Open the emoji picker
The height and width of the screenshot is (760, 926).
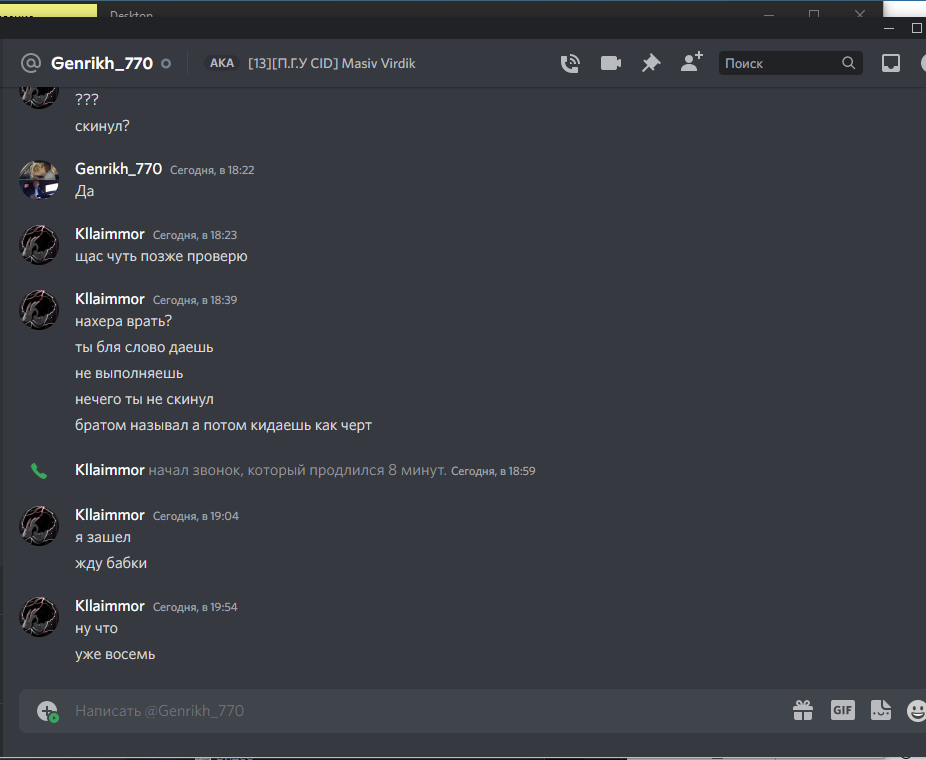917,710
